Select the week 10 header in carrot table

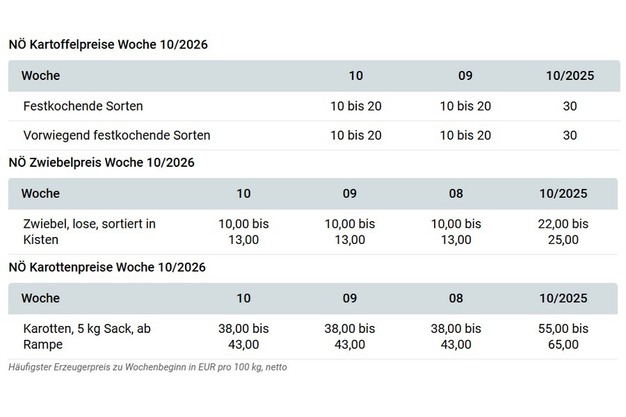pos(244,298)
